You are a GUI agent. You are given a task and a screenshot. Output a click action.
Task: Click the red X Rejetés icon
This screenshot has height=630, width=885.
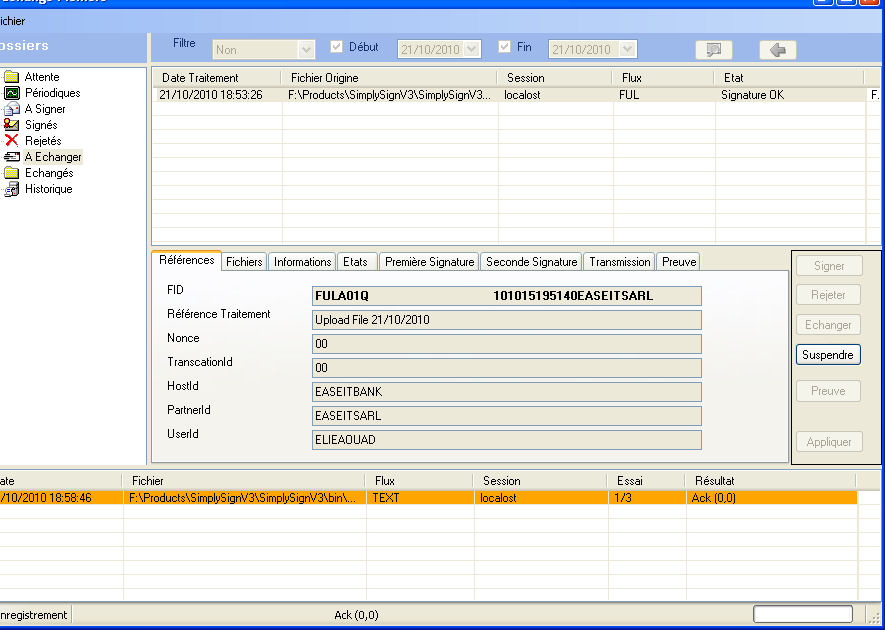pyautogui.click(x=11, y=141)
